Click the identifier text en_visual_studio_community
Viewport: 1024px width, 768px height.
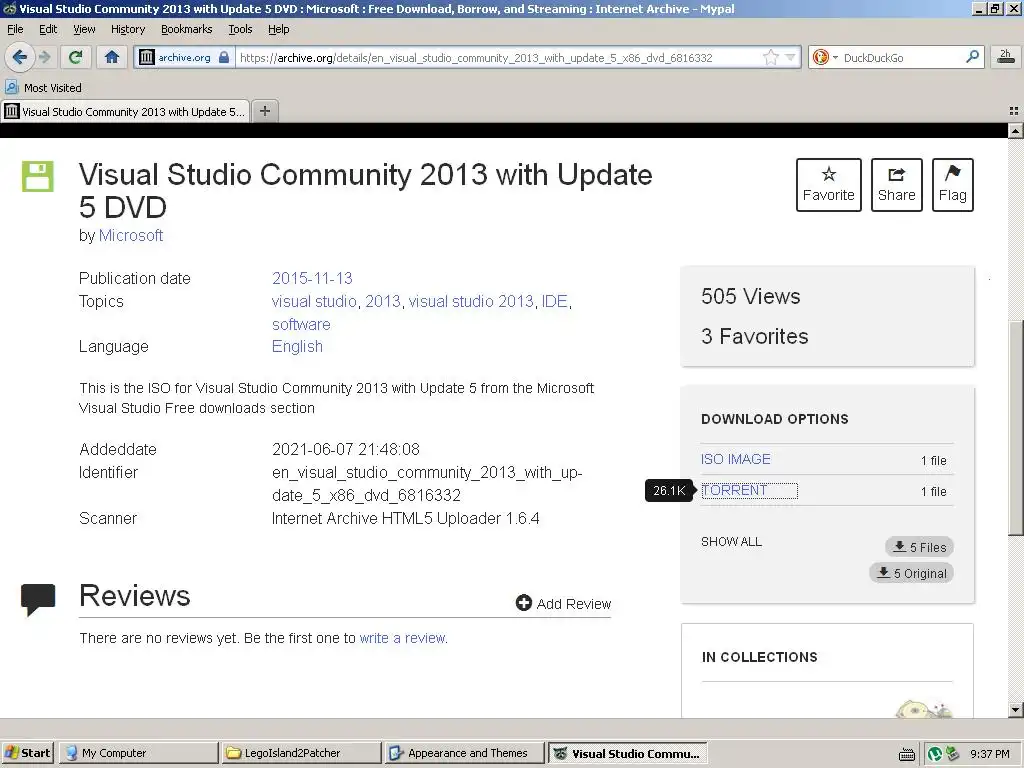click(427, 484)
